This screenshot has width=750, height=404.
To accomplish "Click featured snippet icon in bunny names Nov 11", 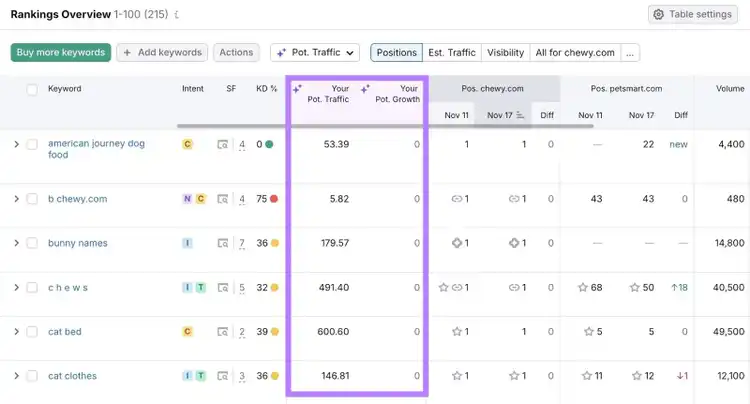I will click(x=457, y=243).
